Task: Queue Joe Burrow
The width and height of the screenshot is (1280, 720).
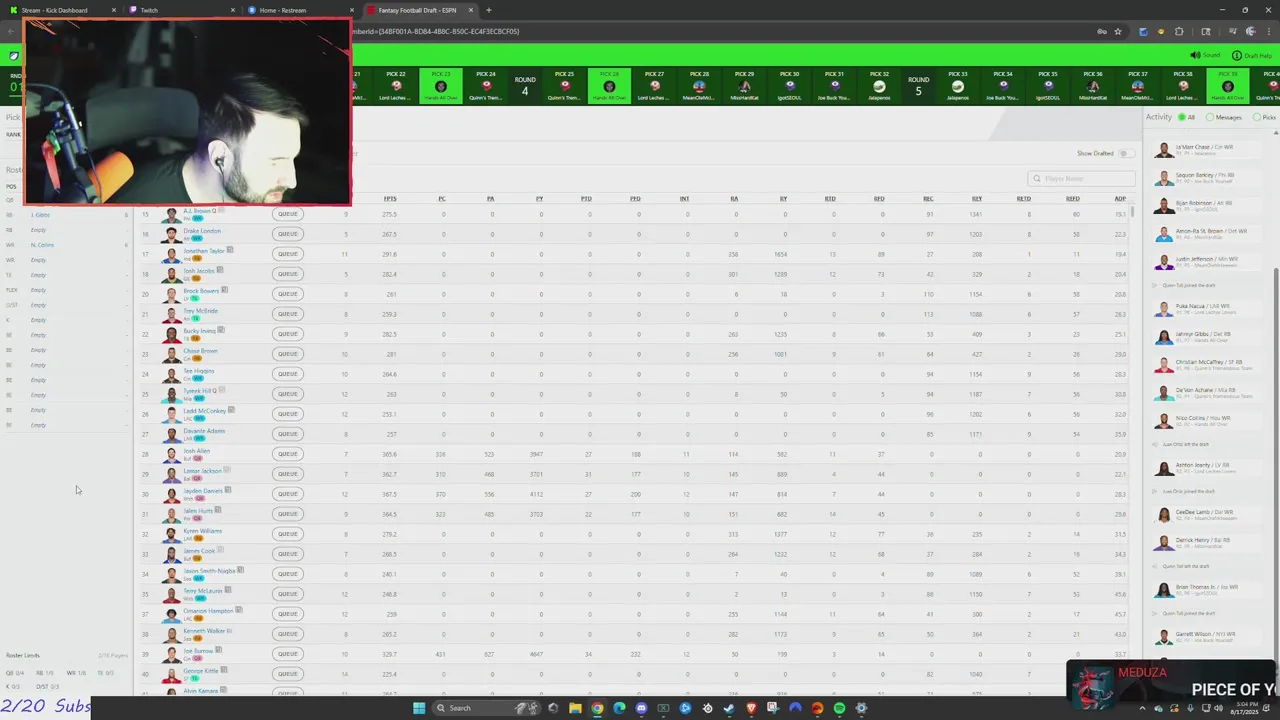Action: (288, 654)
